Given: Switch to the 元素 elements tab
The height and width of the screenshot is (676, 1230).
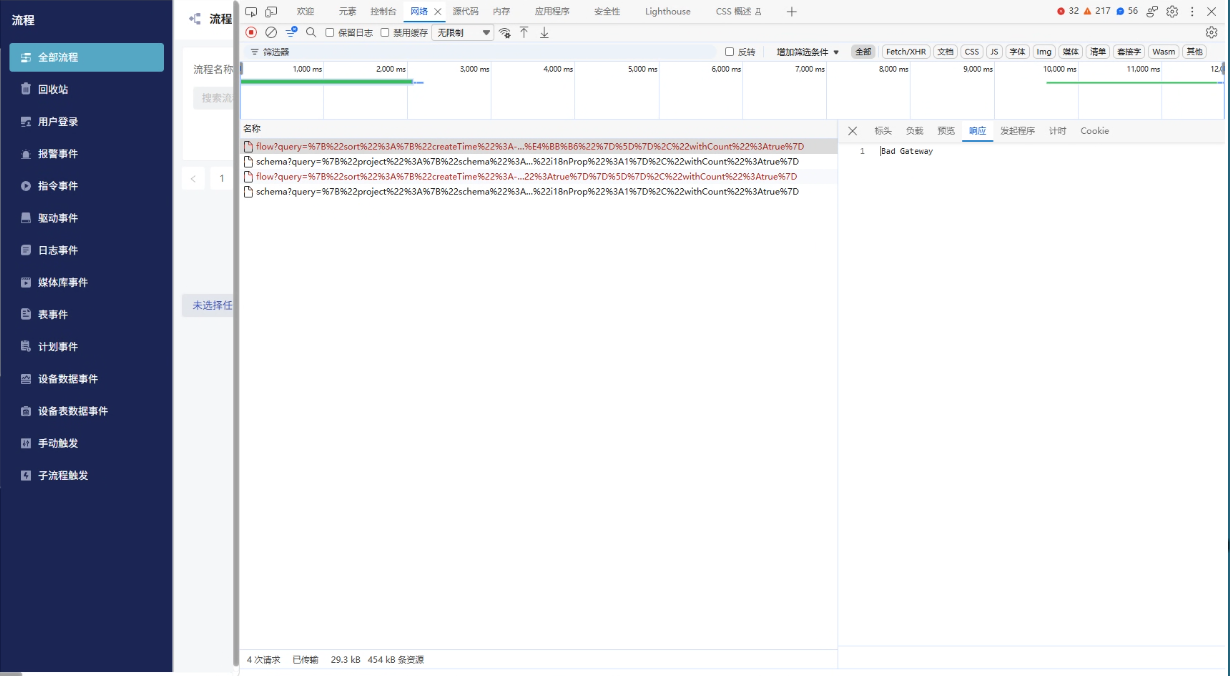Looking at the screenshot, I should pos(347,11).
